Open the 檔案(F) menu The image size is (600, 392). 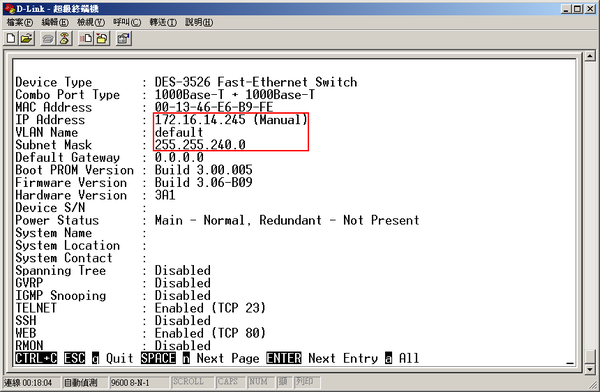click(x=20, y=23)
